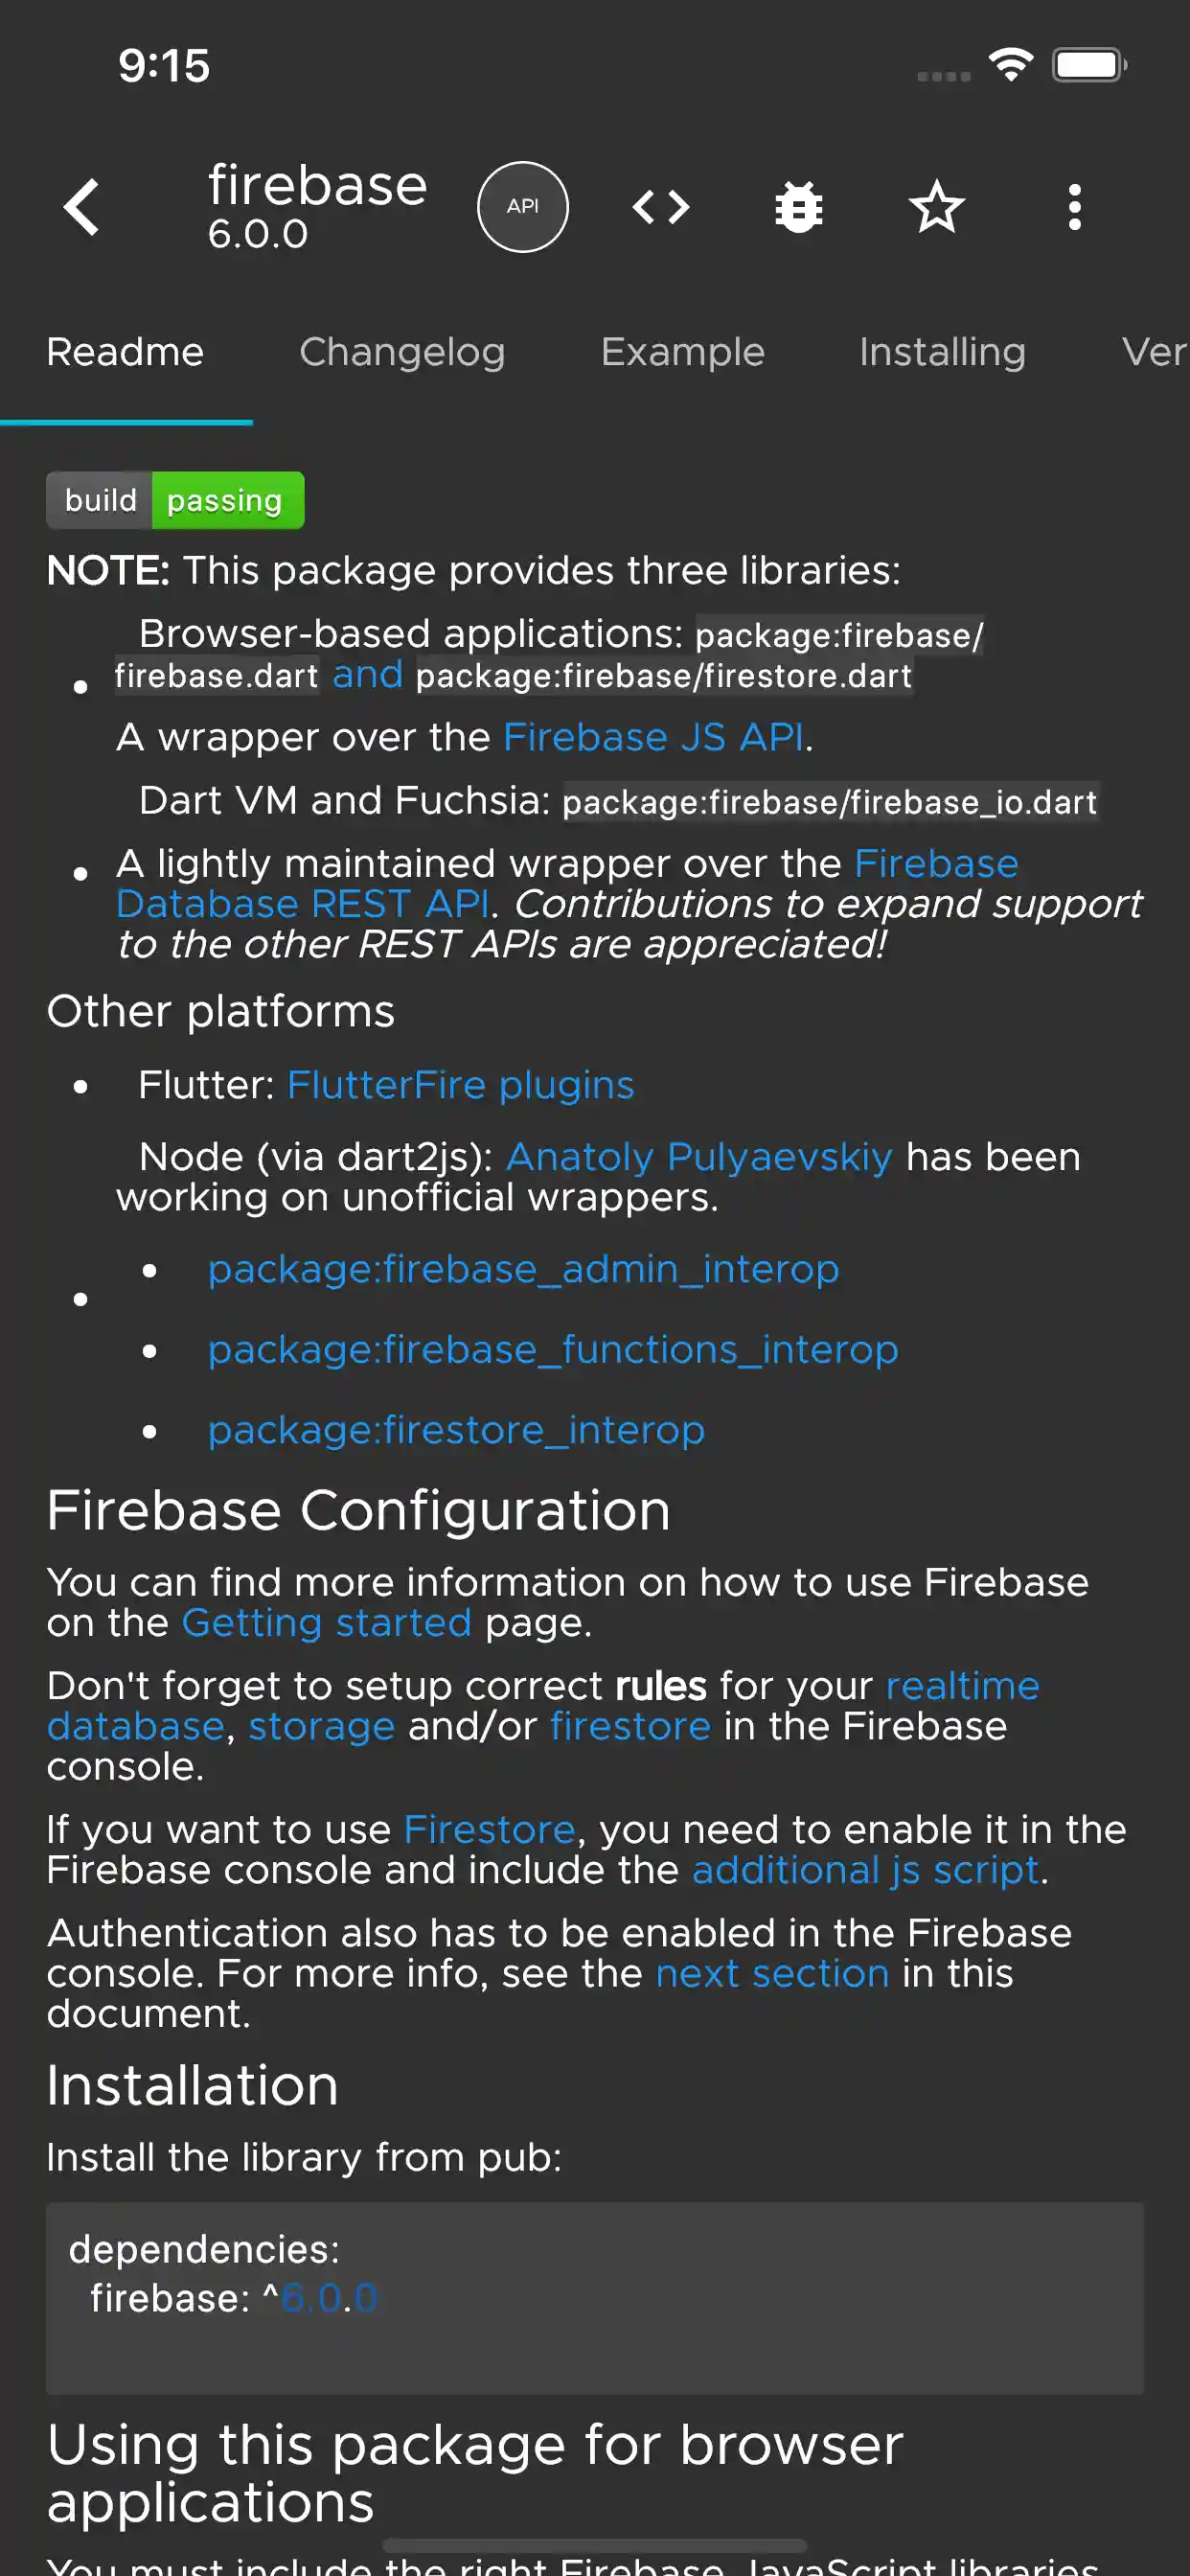Open package:firebase_admin_interop link
Screen dimensions: 1190x2576
pyautogui.click(x=523, y=1268)
